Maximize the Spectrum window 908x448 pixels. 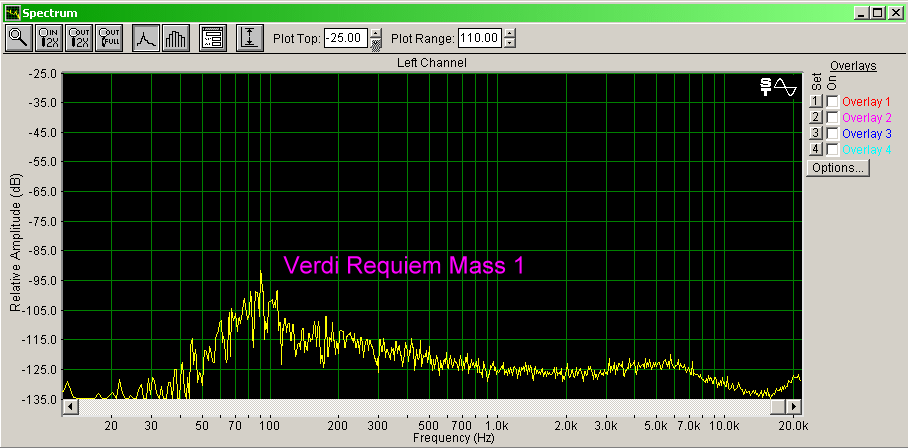(877, 13)
